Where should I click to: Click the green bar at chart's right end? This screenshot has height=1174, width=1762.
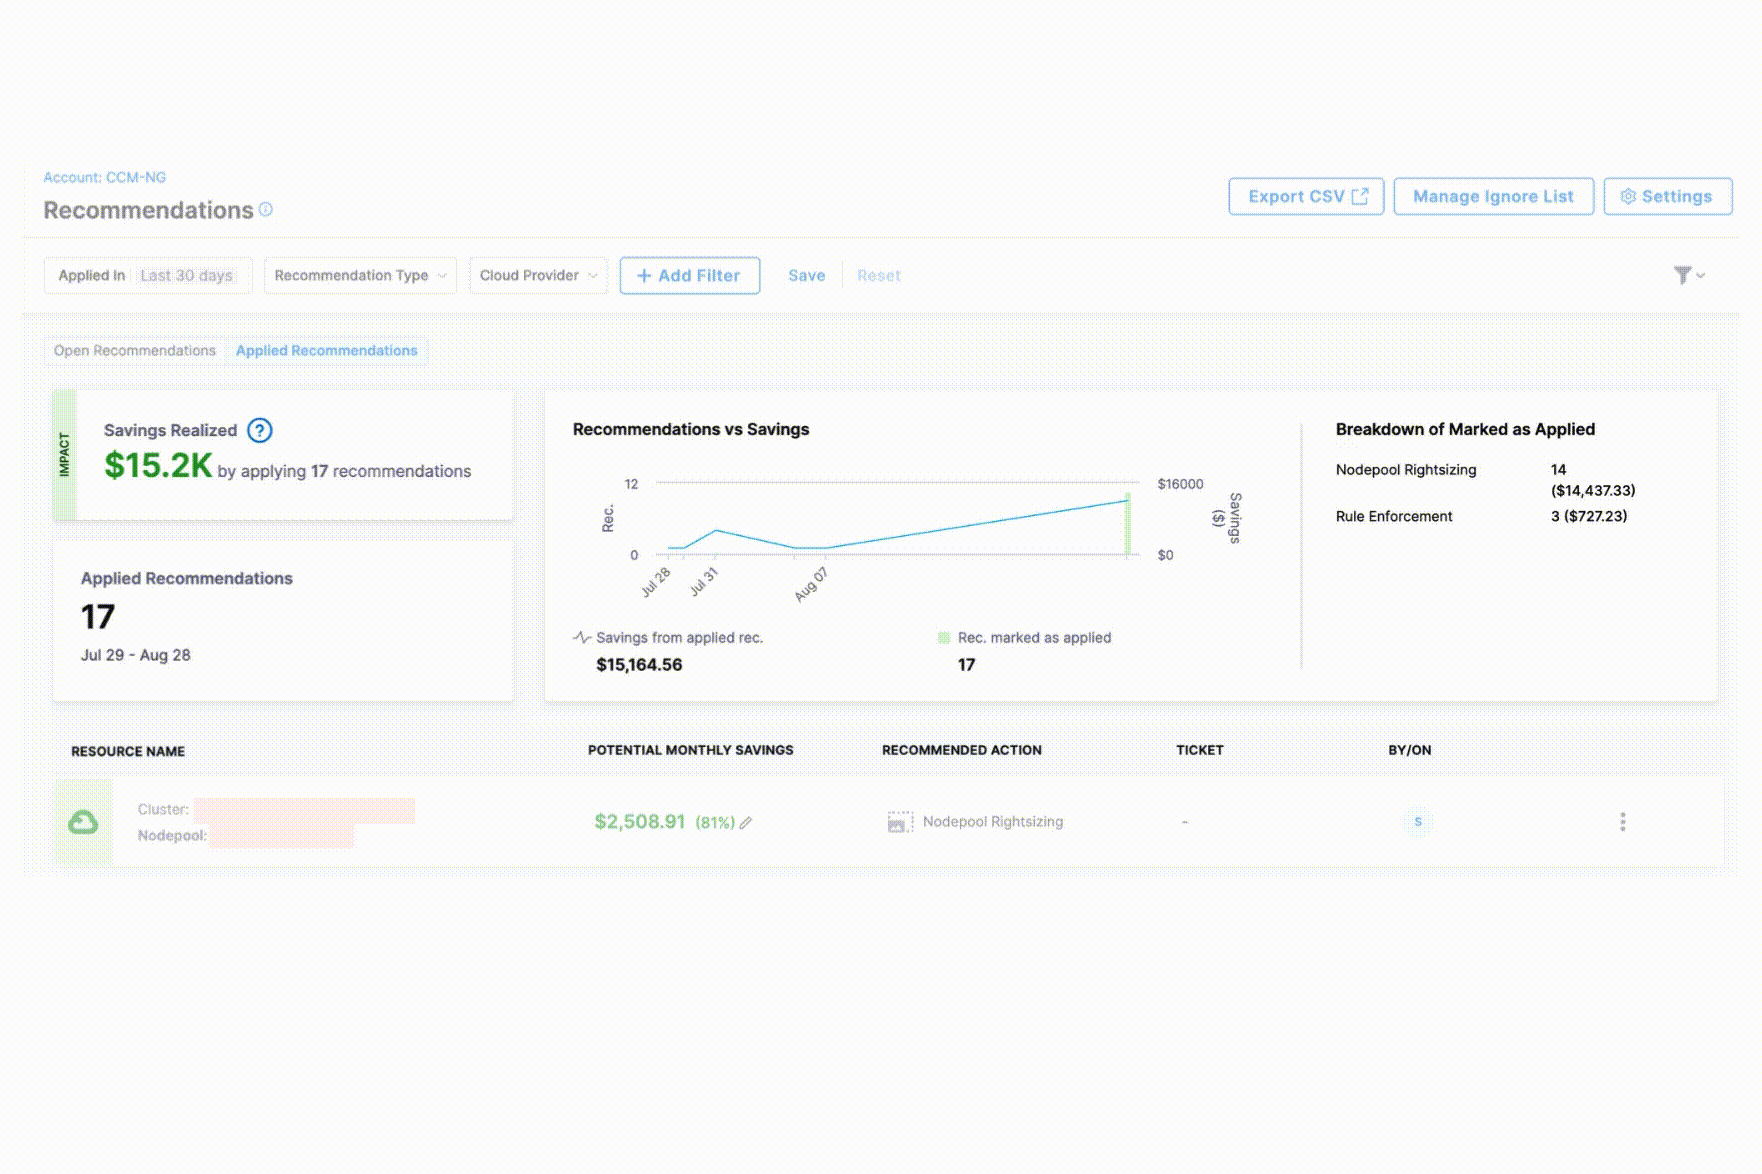tap(1128, 525)
